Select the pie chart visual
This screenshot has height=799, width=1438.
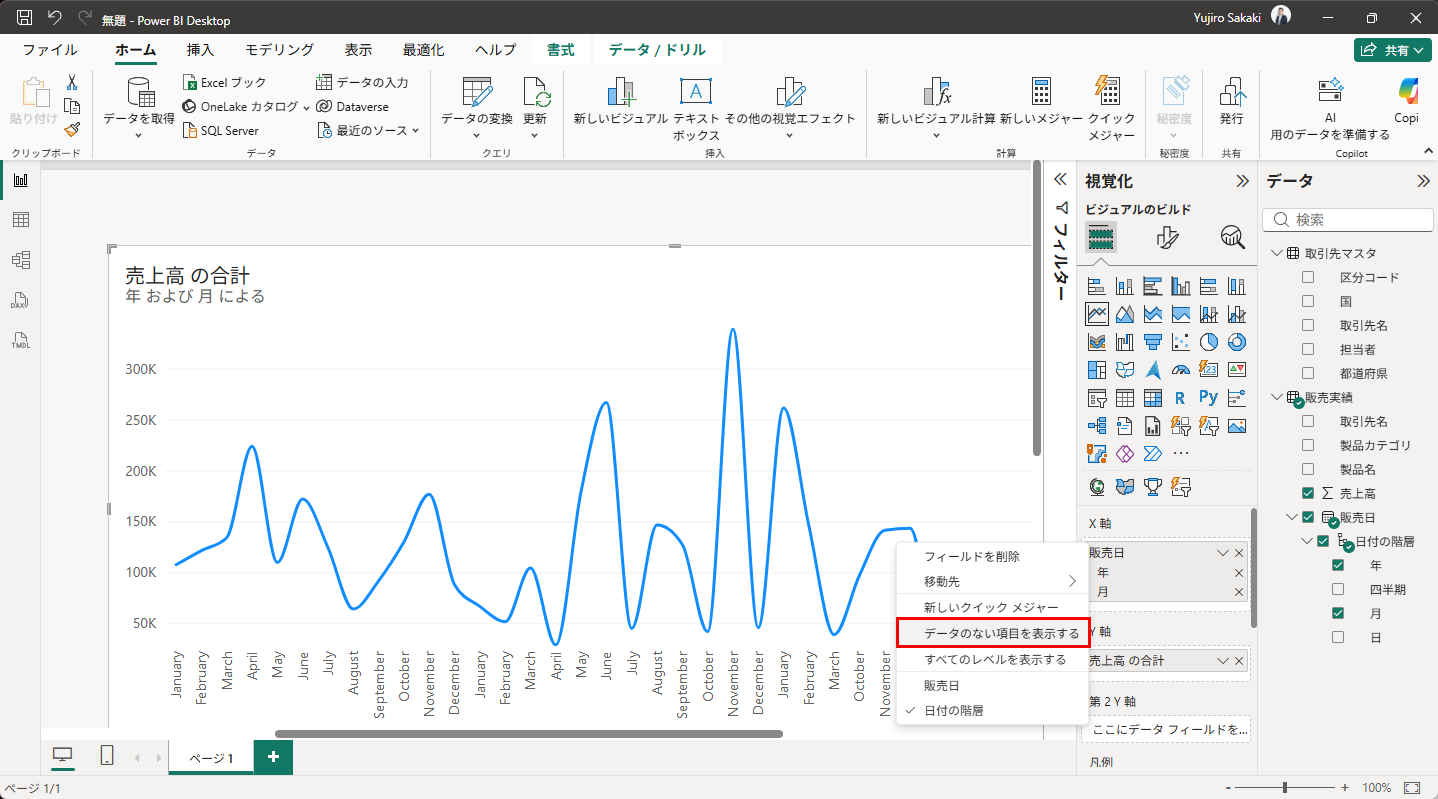tap(1208, 342)
